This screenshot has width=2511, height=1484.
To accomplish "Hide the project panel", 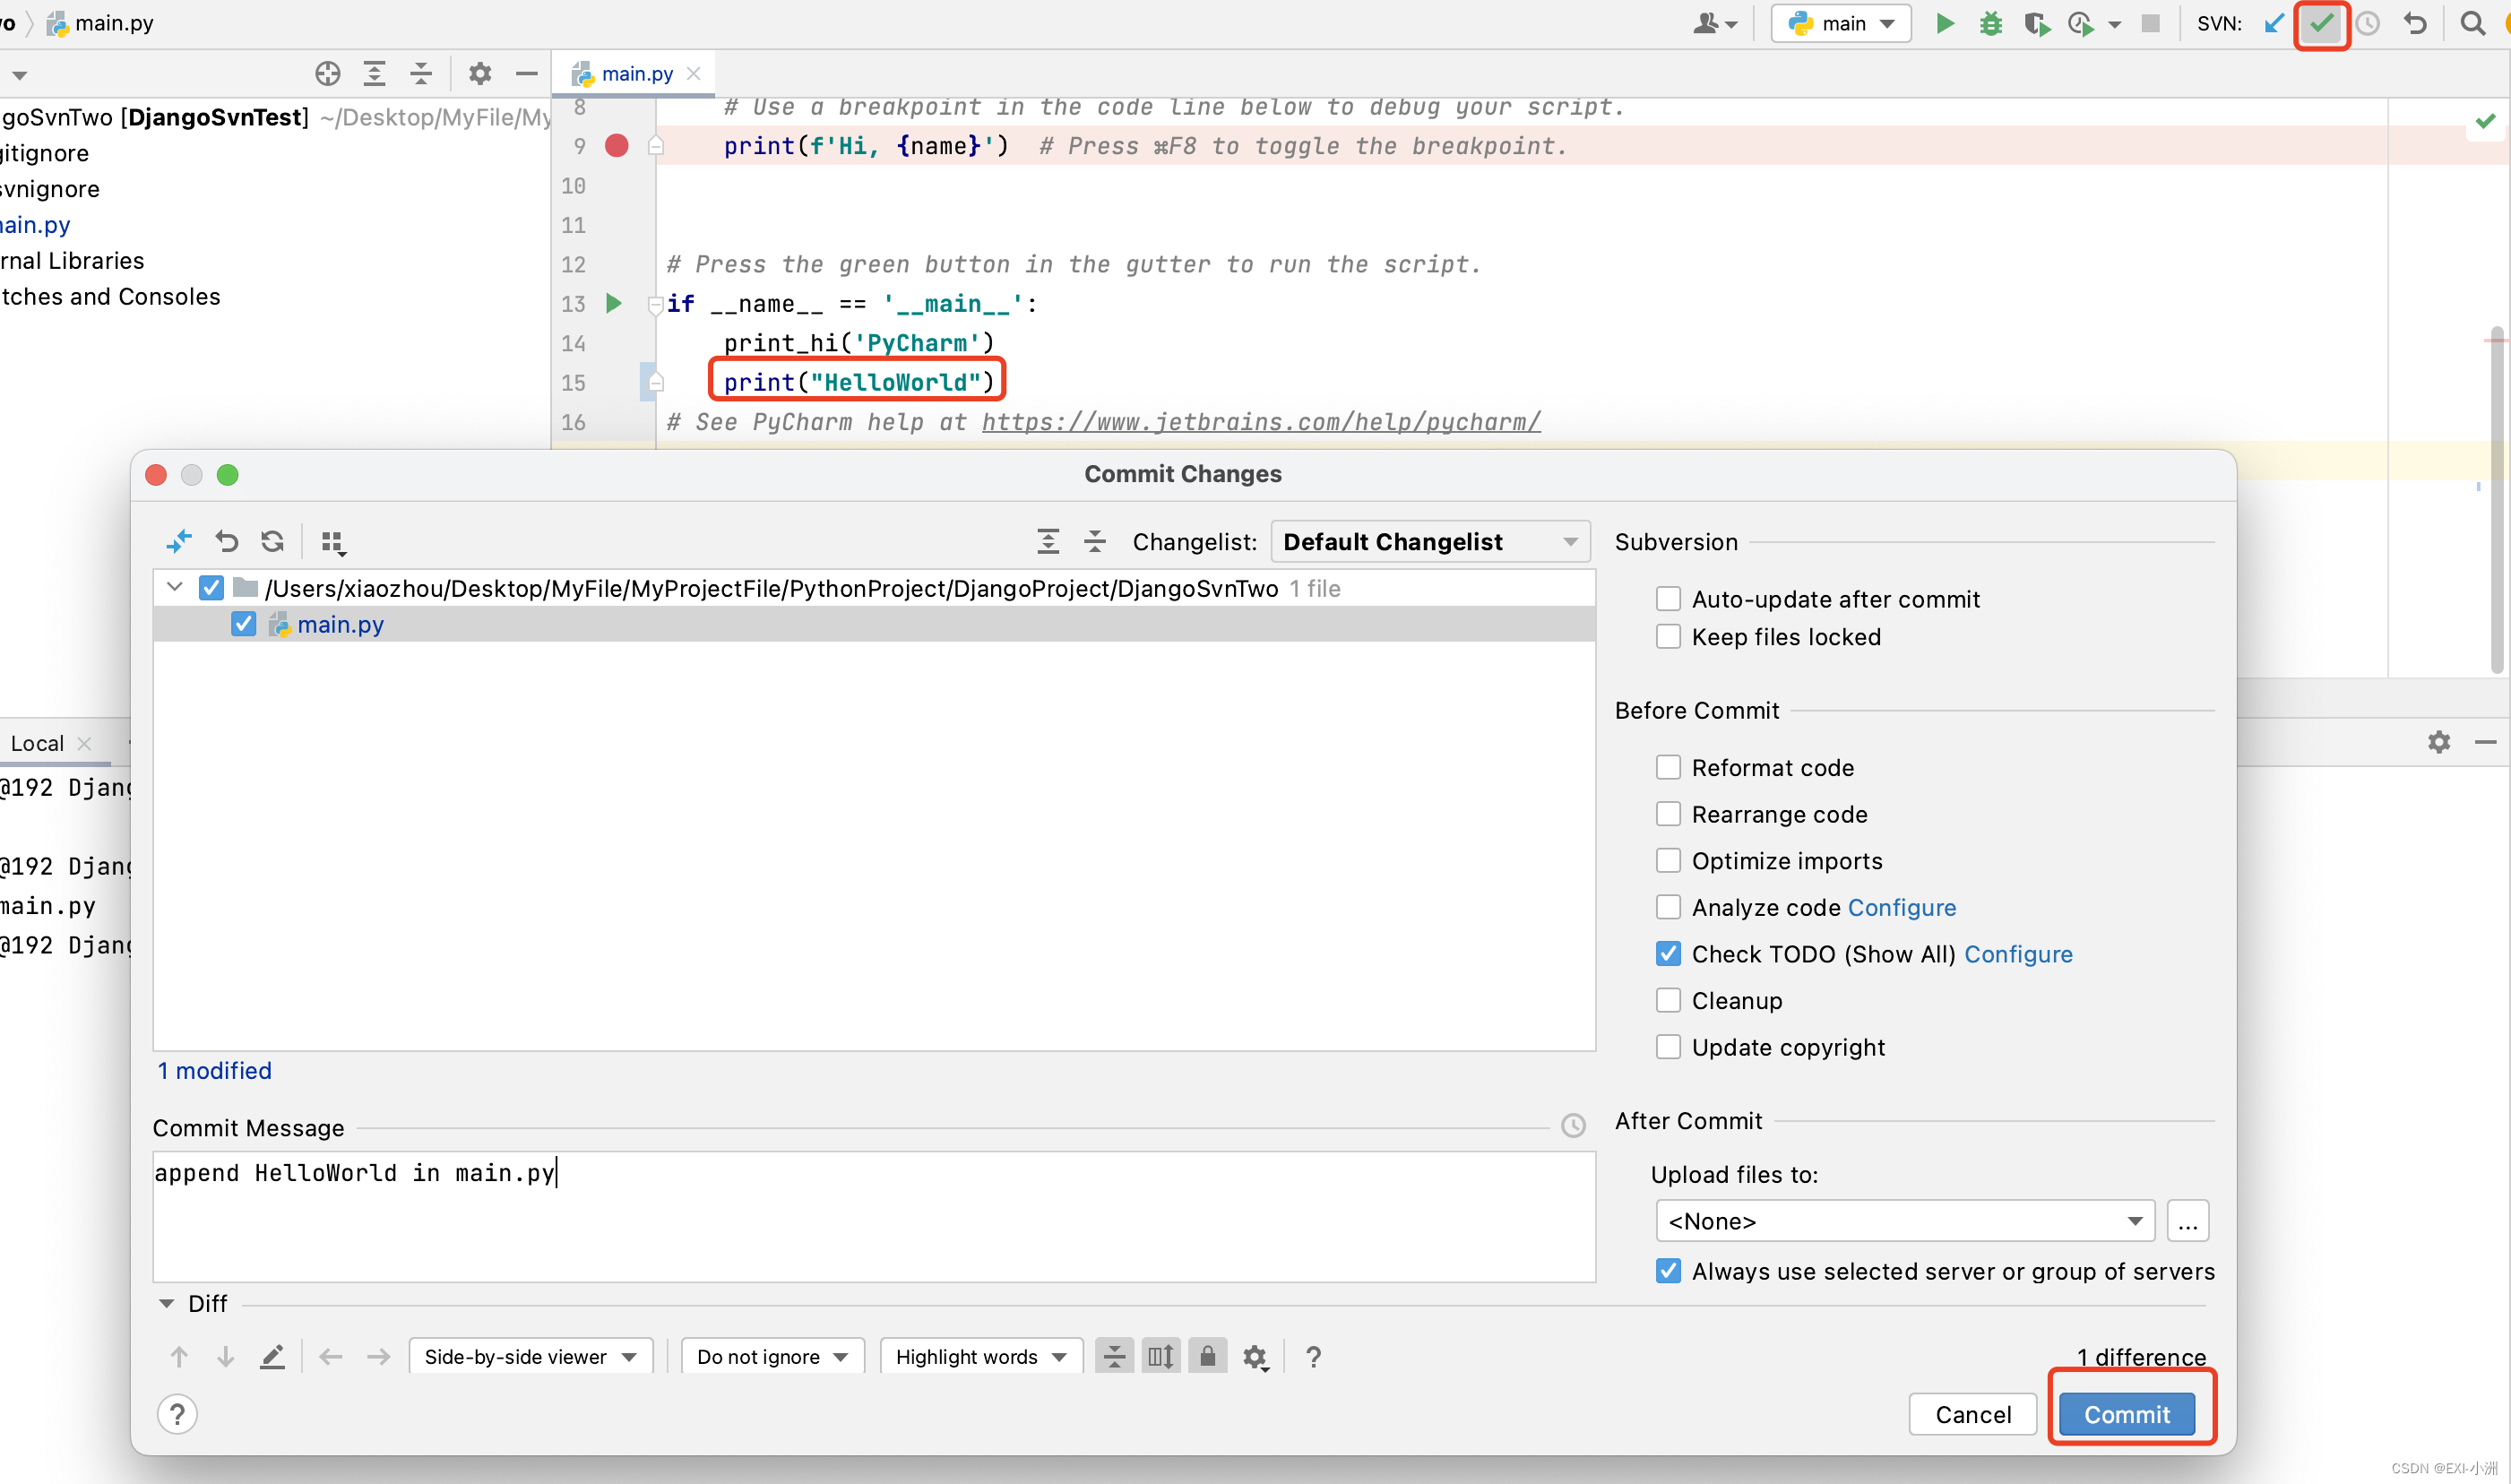I will (527, 73).
